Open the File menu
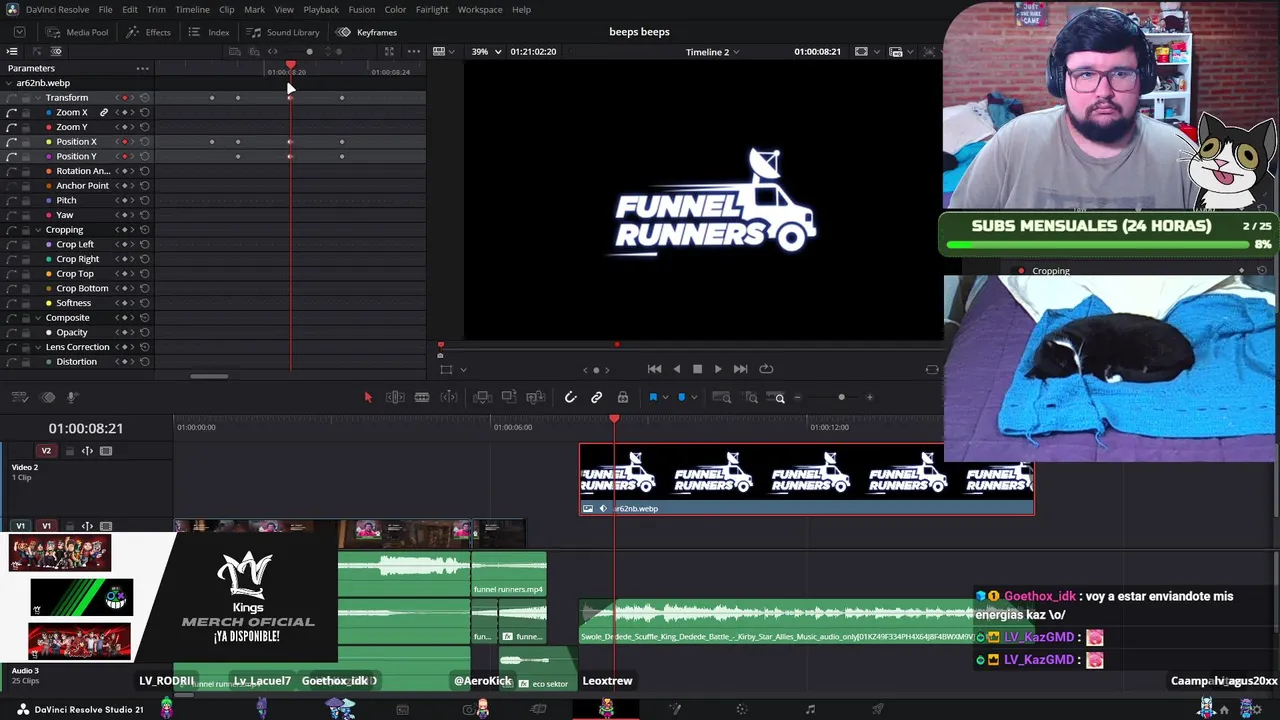Image resolution: width=1280 pixels, height=720 pixels. pos(105,10)
